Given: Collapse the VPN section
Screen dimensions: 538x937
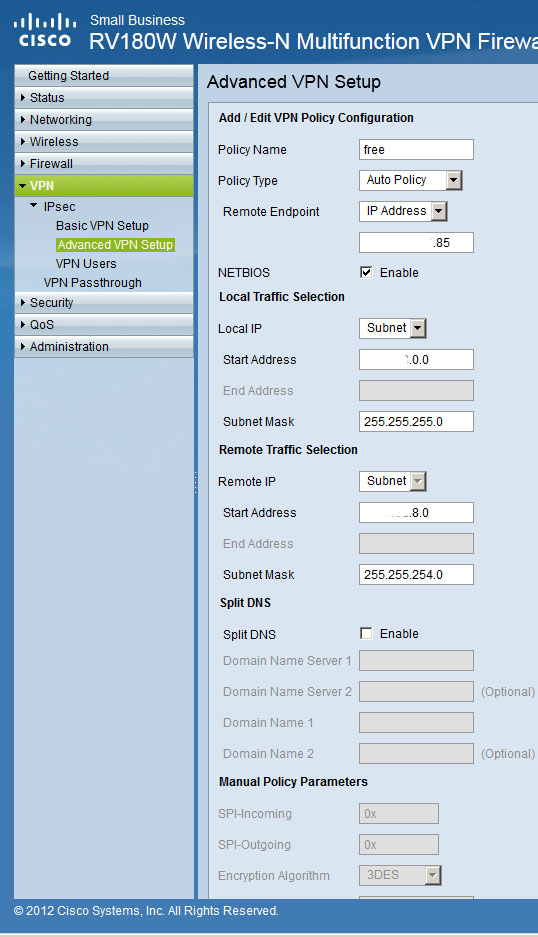Looking at the screenshot, I should tap(104, 186).
